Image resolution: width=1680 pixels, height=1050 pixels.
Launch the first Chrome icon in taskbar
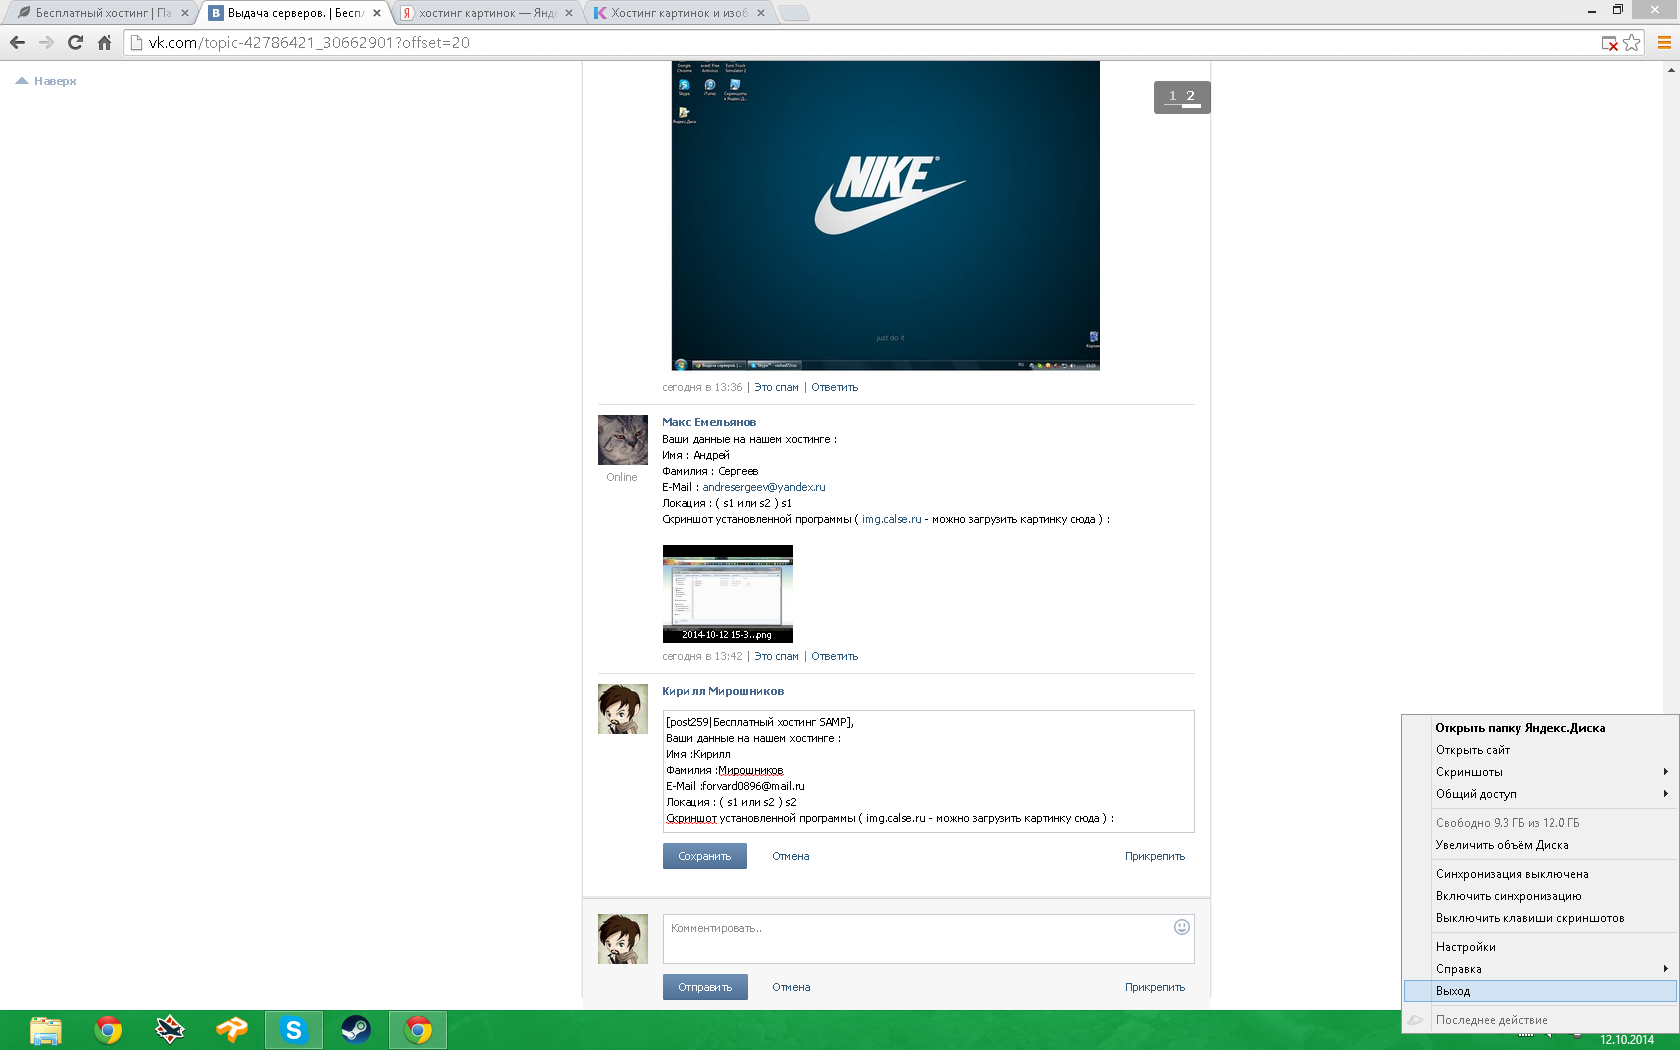[108, 1030]
